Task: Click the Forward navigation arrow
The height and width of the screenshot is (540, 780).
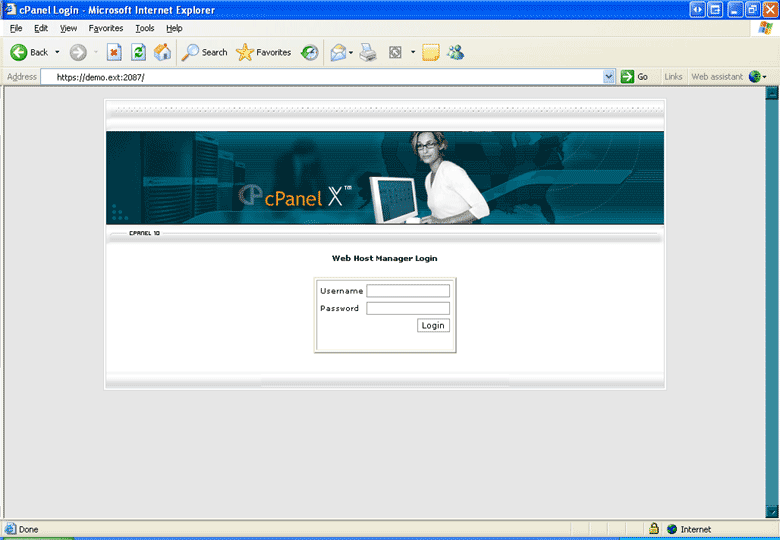Action: point(78,52)
